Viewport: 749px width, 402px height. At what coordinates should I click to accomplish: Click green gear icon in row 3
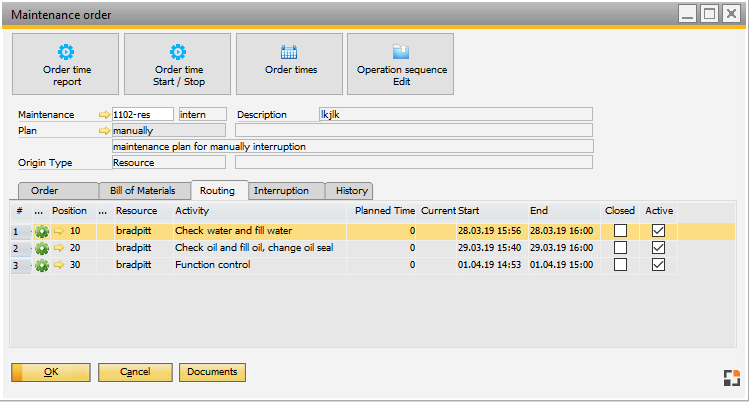42,265
